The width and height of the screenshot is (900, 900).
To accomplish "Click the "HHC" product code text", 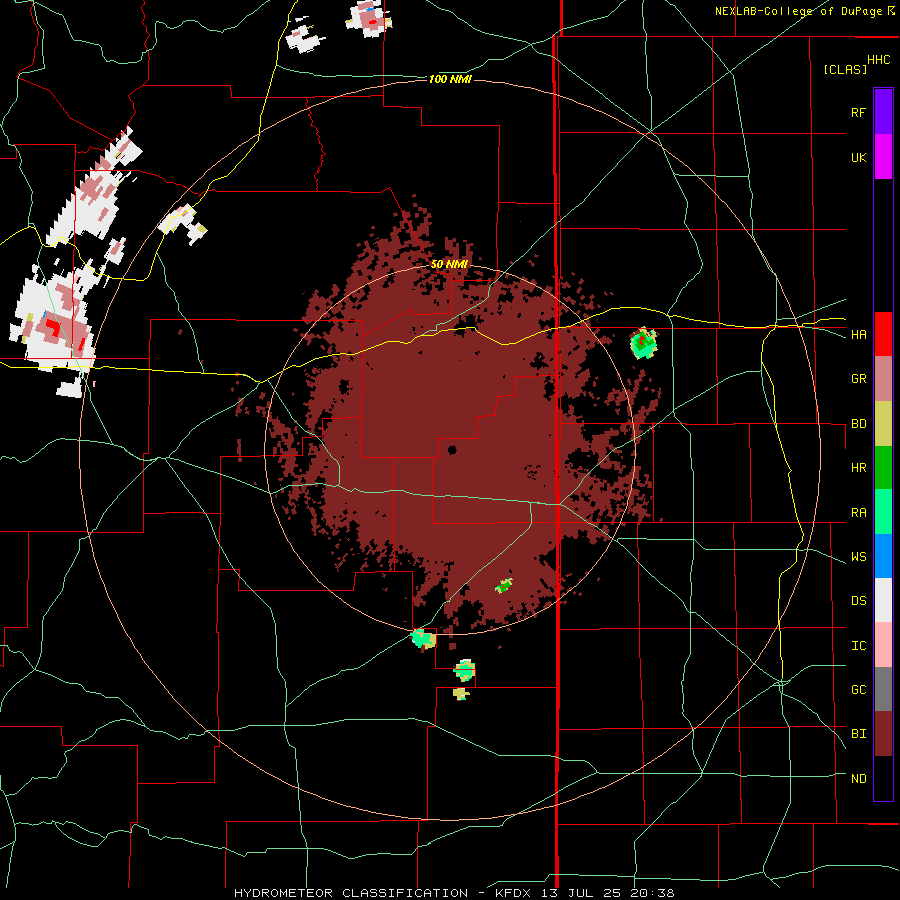I will [879, 60].
